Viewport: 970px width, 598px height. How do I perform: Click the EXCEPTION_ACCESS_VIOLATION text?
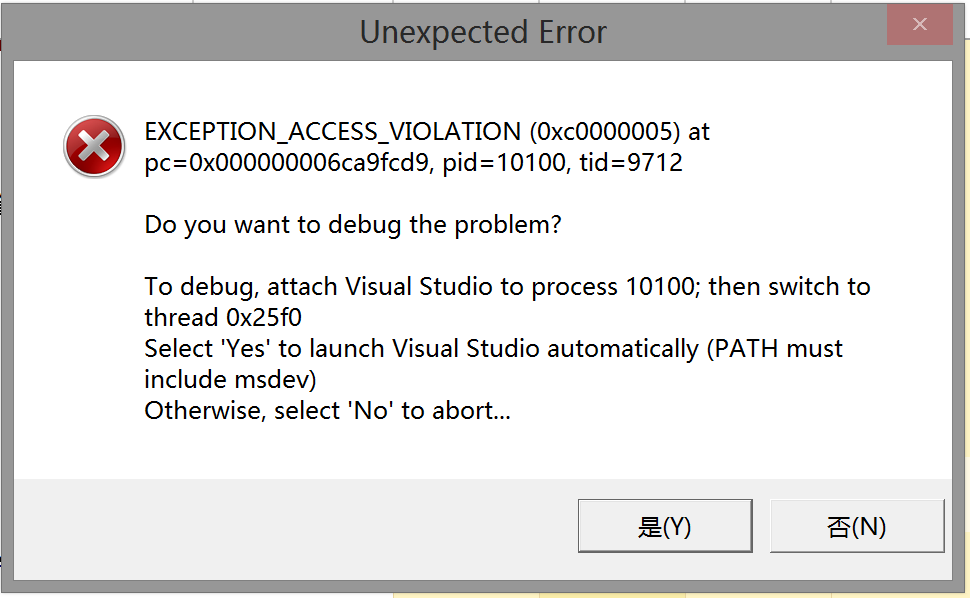pyautogui.click(x=332, y=132)
